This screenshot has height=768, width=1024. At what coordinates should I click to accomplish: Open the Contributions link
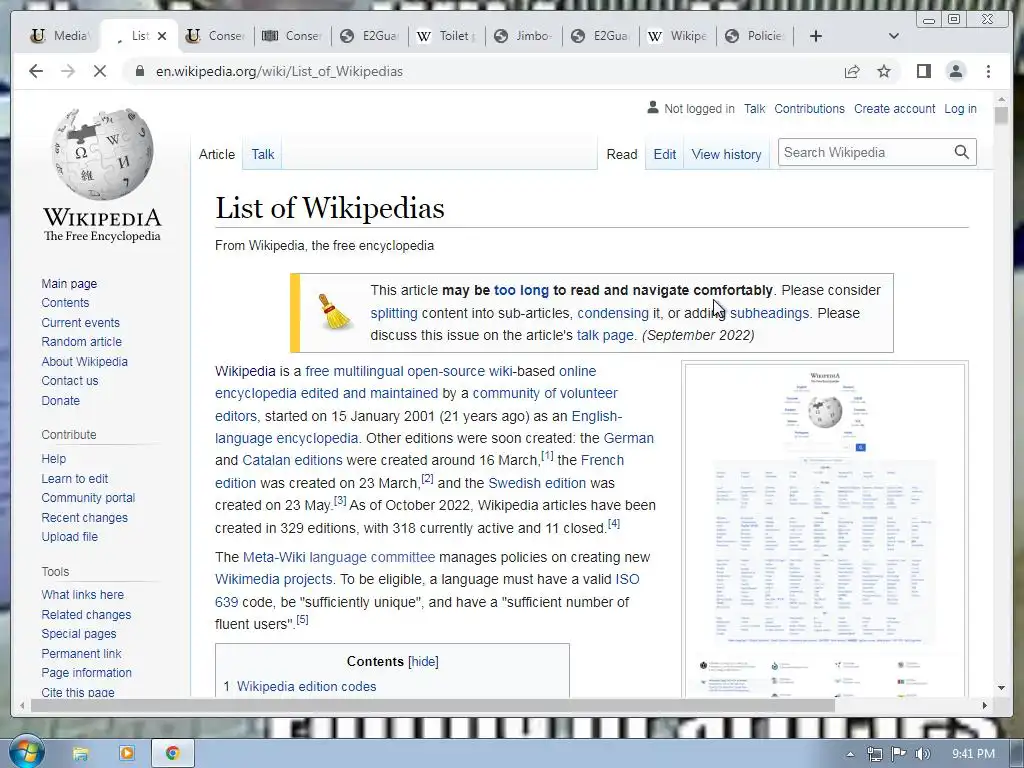[x=809, y=108]
